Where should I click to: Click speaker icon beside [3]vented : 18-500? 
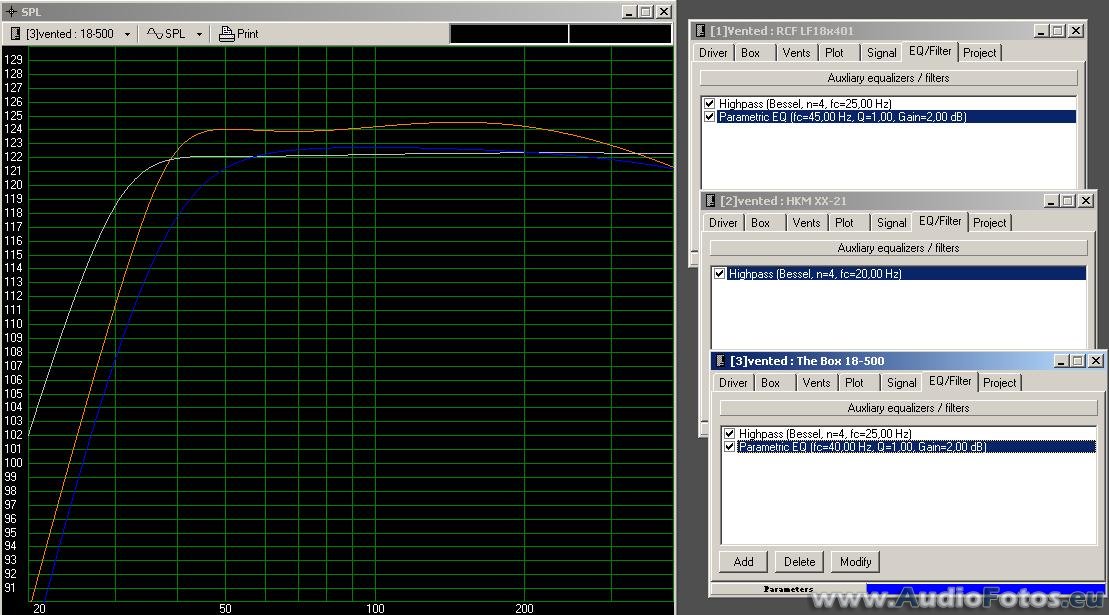tap(15, 33)
